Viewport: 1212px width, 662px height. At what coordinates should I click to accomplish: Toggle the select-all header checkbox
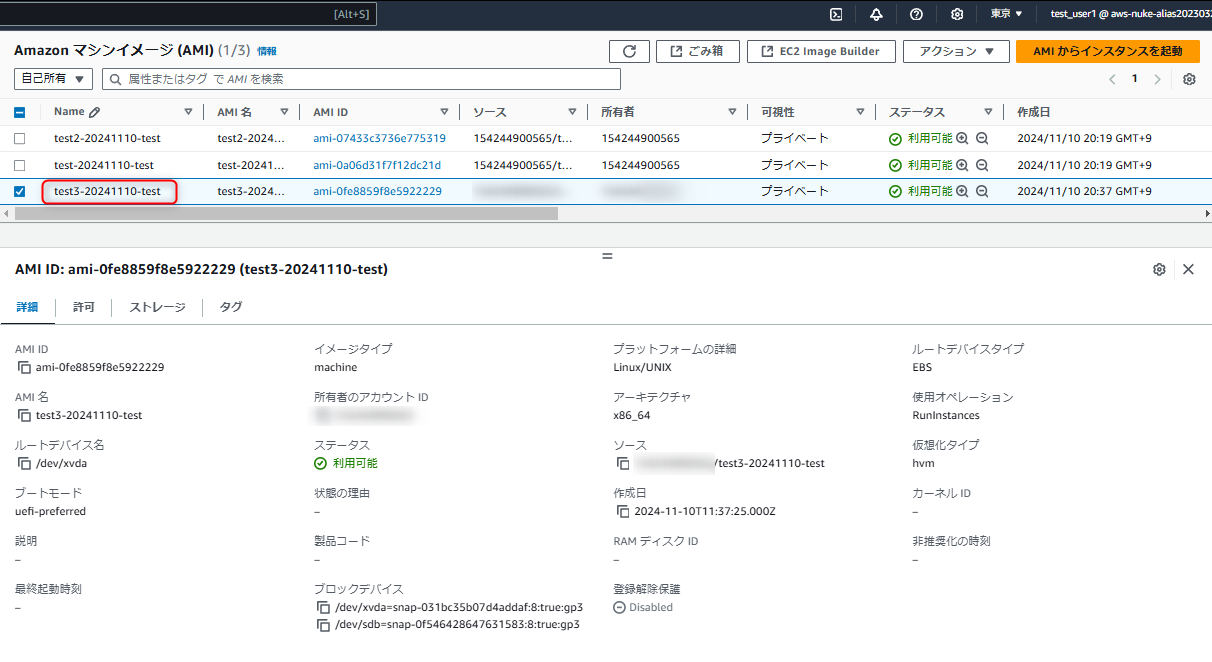(x=20, y=112)
